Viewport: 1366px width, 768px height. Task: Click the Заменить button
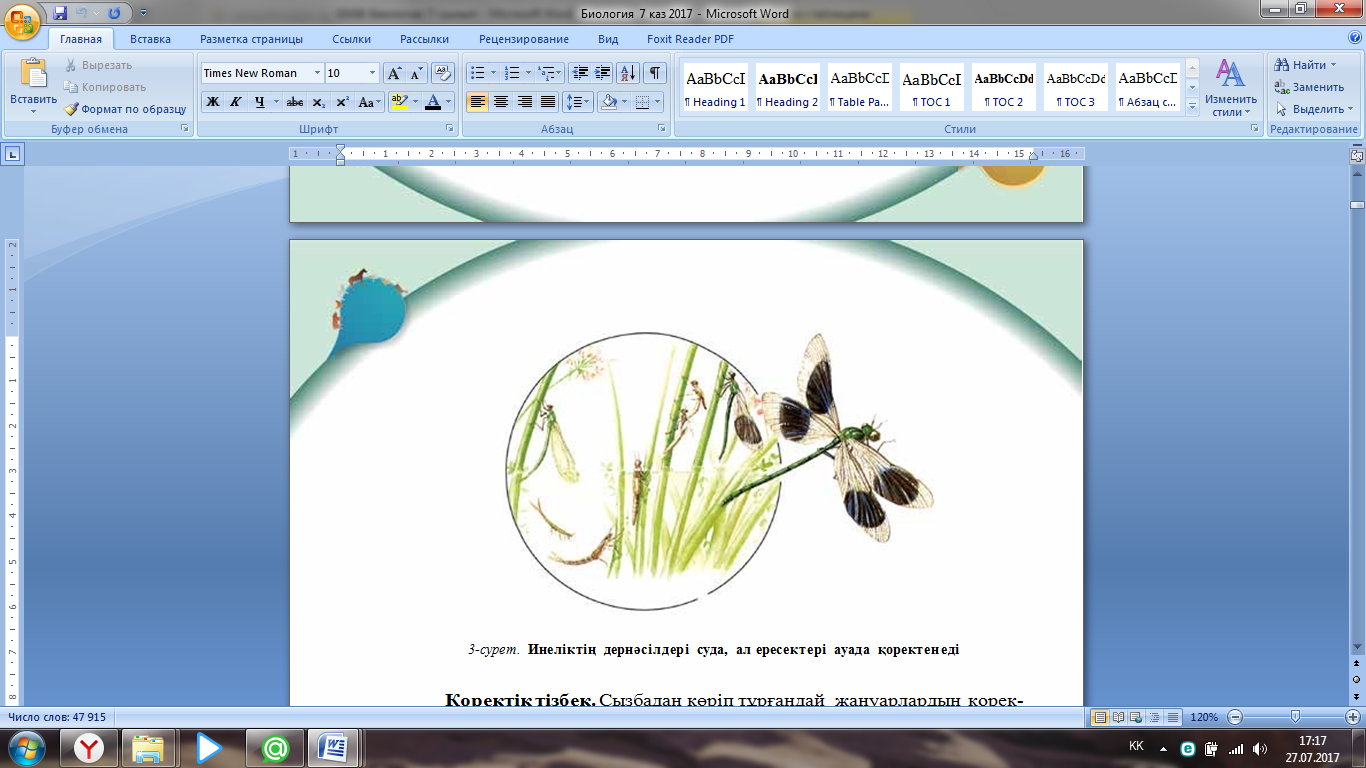tap(1317, 87)
